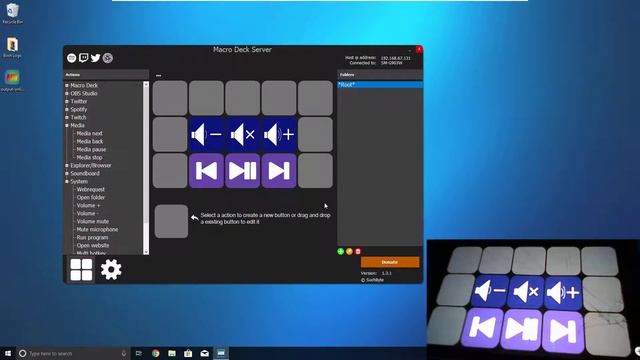
Task: Open the Windows Start menu
Action: point(8,353)
